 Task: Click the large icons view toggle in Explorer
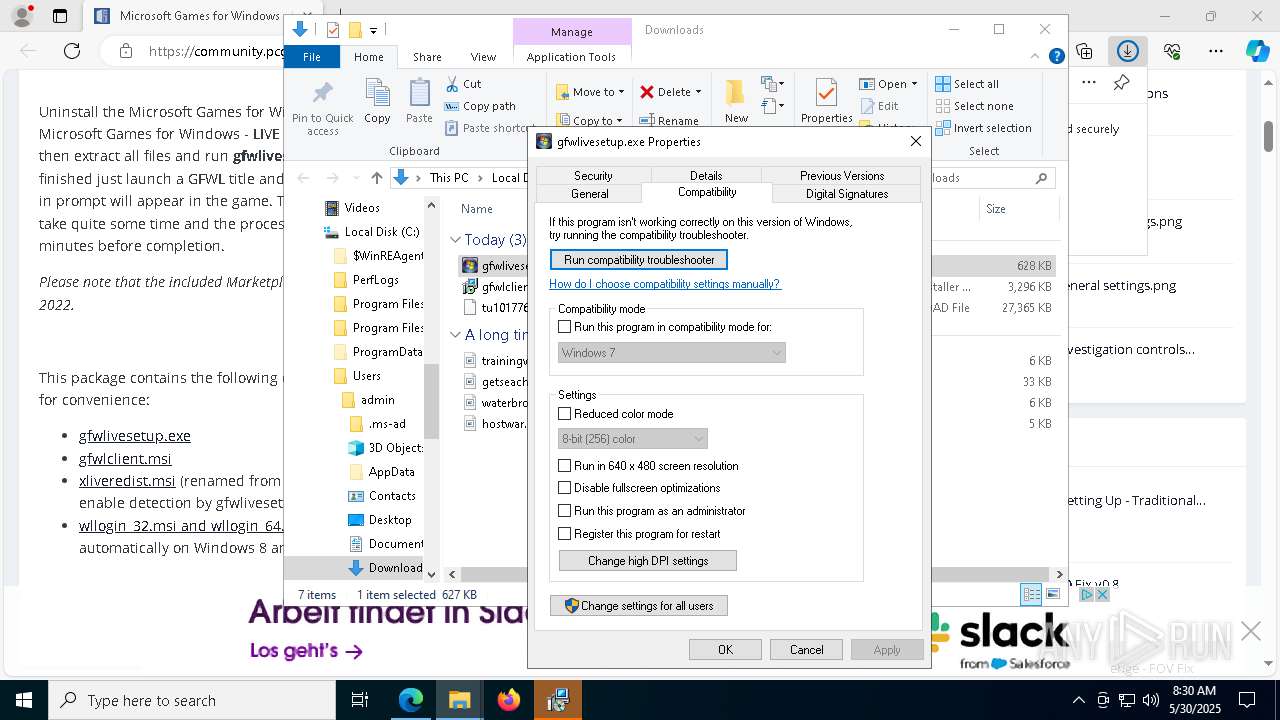(1052, 594)
